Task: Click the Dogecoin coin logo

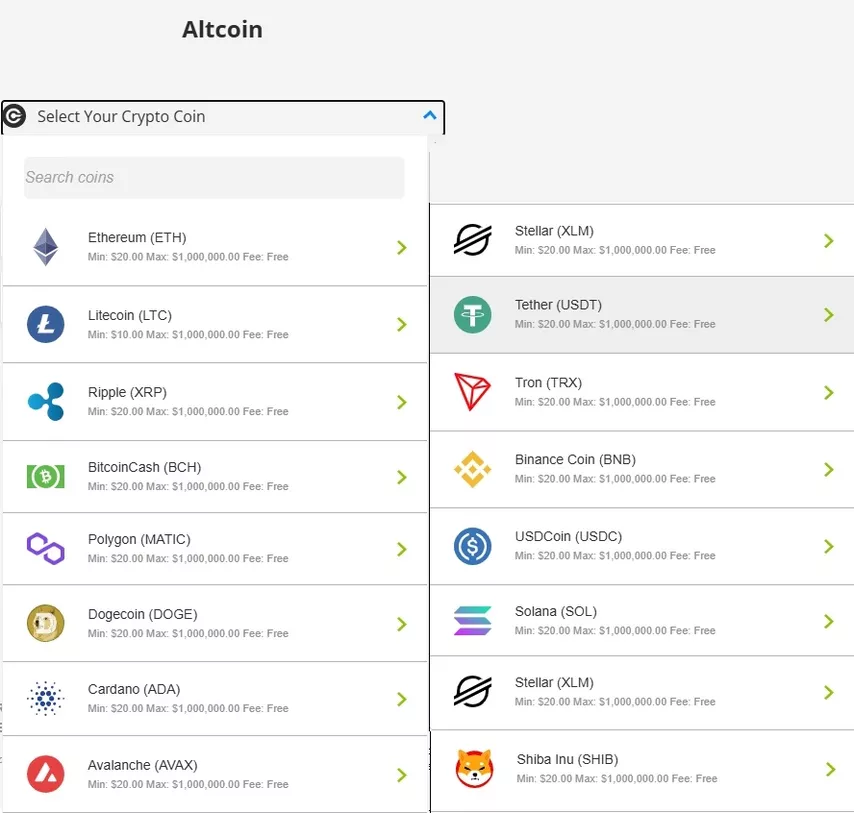Action: 46,623
